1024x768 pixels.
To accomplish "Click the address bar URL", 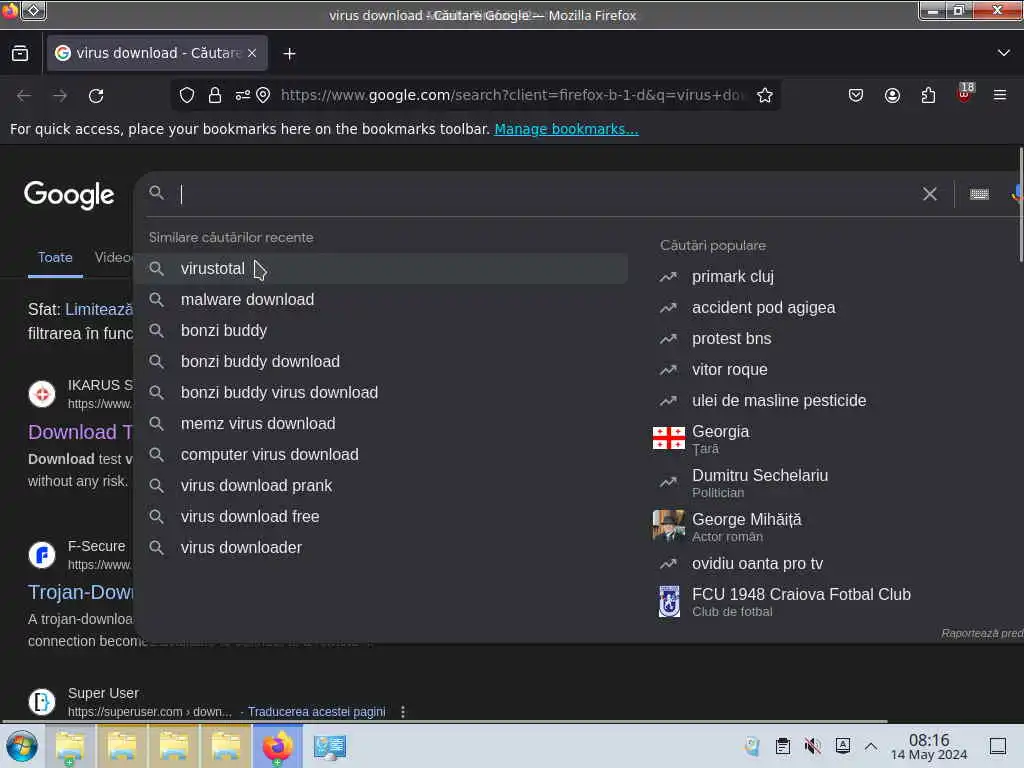I will 511,95.
